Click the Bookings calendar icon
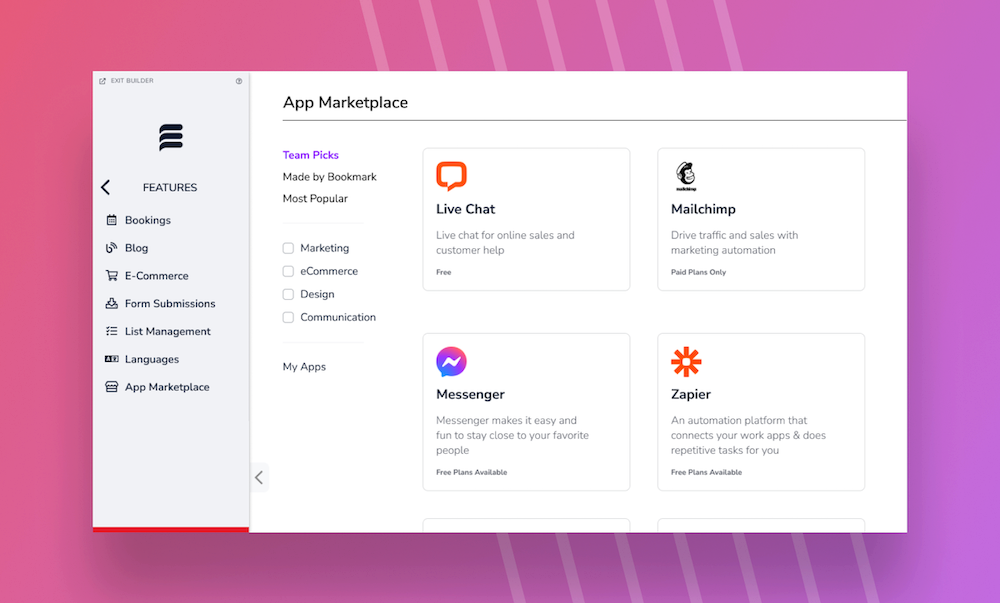1000x603 pixels. point(112,220)
